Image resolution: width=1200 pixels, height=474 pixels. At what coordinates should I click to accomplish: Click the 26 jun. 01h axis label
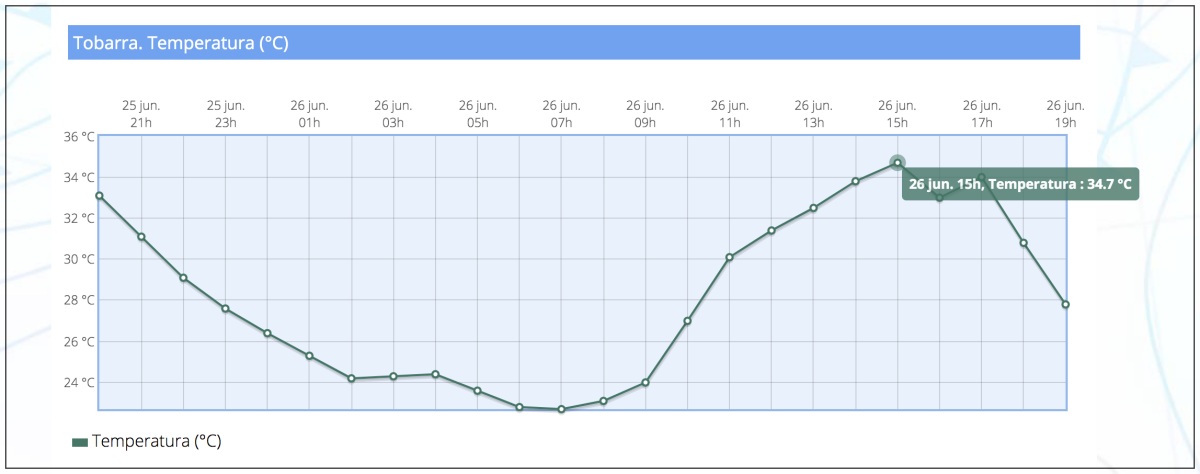tap(309, 114)
